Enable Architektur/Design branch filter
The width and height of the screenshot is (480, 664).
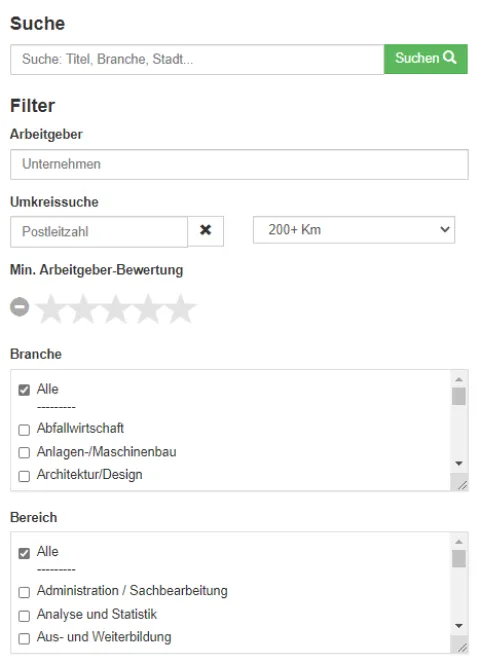click(24, 476)
